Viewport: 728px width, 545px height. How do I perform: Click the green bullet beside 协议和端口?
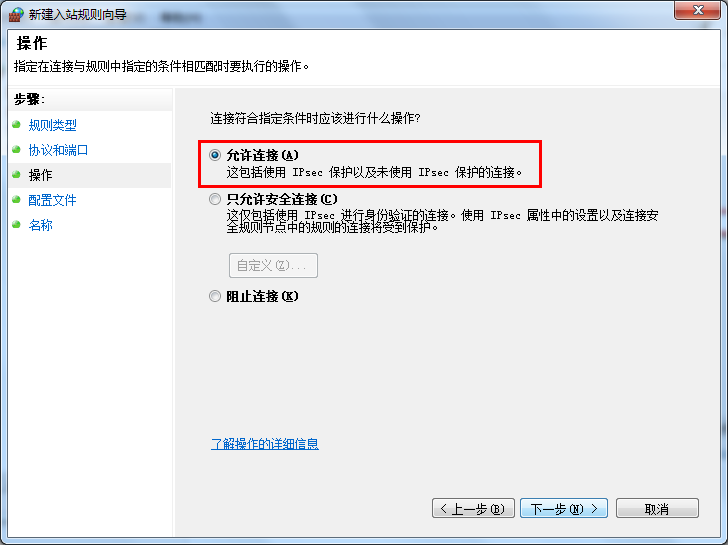point(17,149)
